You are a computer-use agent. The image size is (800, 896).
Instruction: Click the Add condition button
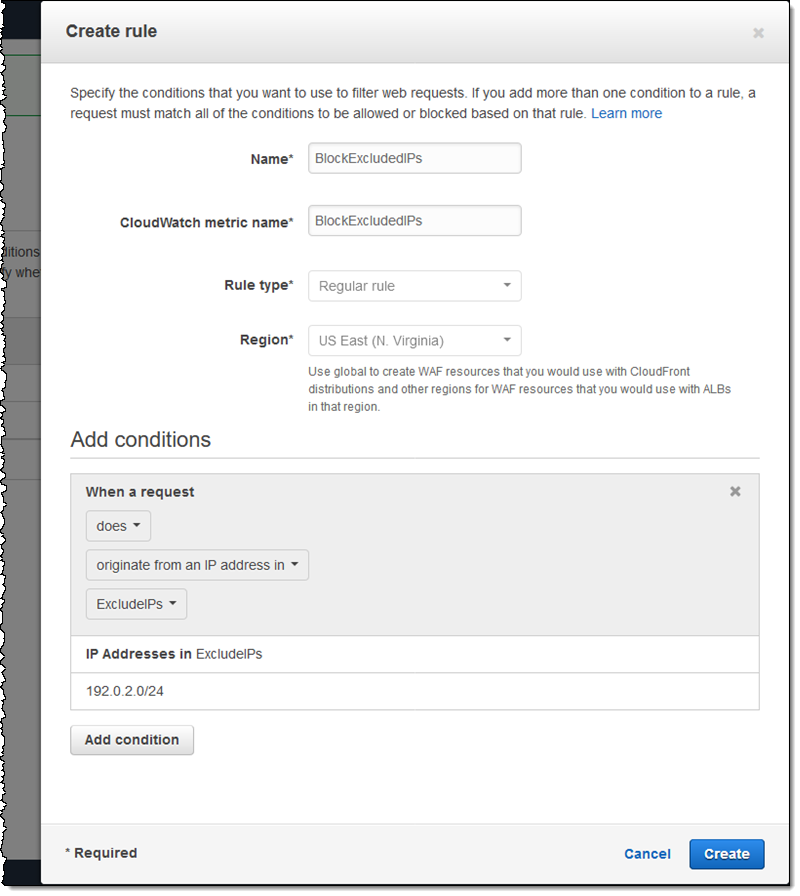[132, 740]
